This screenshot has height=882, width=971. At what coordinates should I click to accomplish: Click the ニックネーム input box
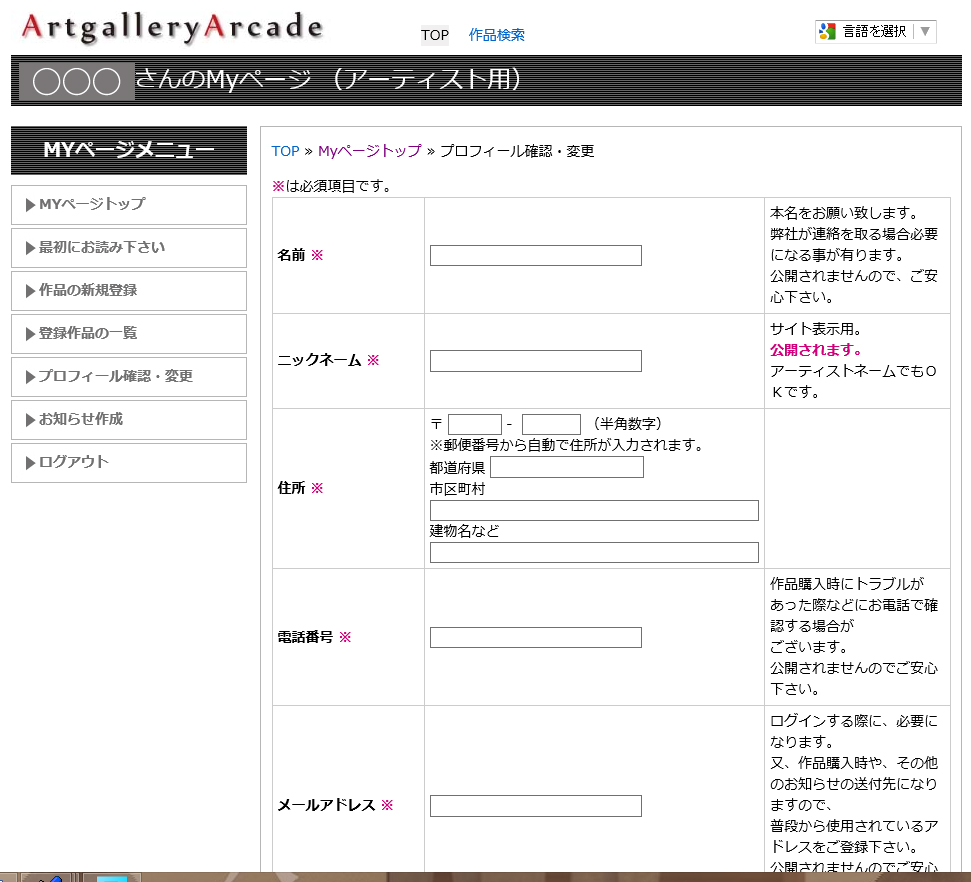pos(535,361)
